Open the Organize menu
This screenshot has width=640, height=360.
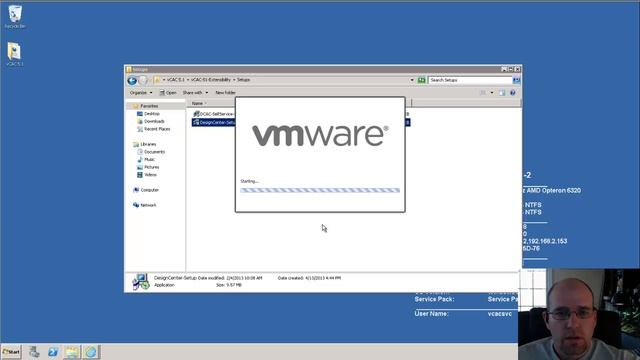(x=141, y=93)
